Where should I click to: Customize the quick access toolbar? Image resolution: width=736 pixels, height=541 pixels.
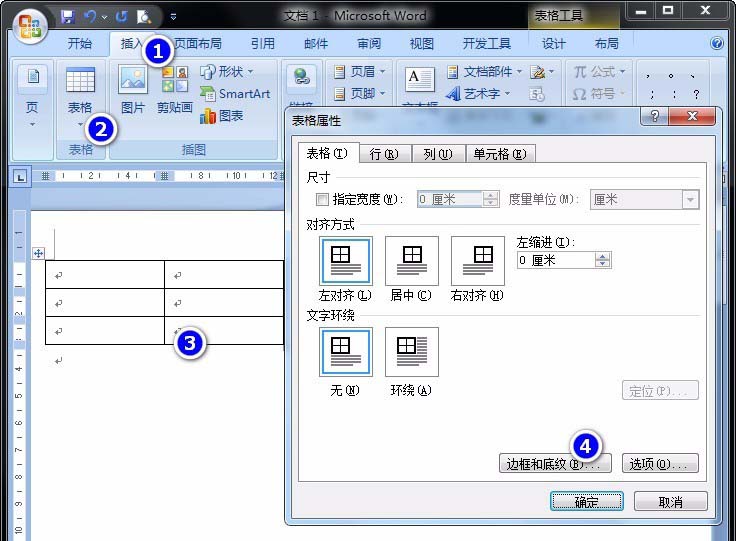pos(173,17)
